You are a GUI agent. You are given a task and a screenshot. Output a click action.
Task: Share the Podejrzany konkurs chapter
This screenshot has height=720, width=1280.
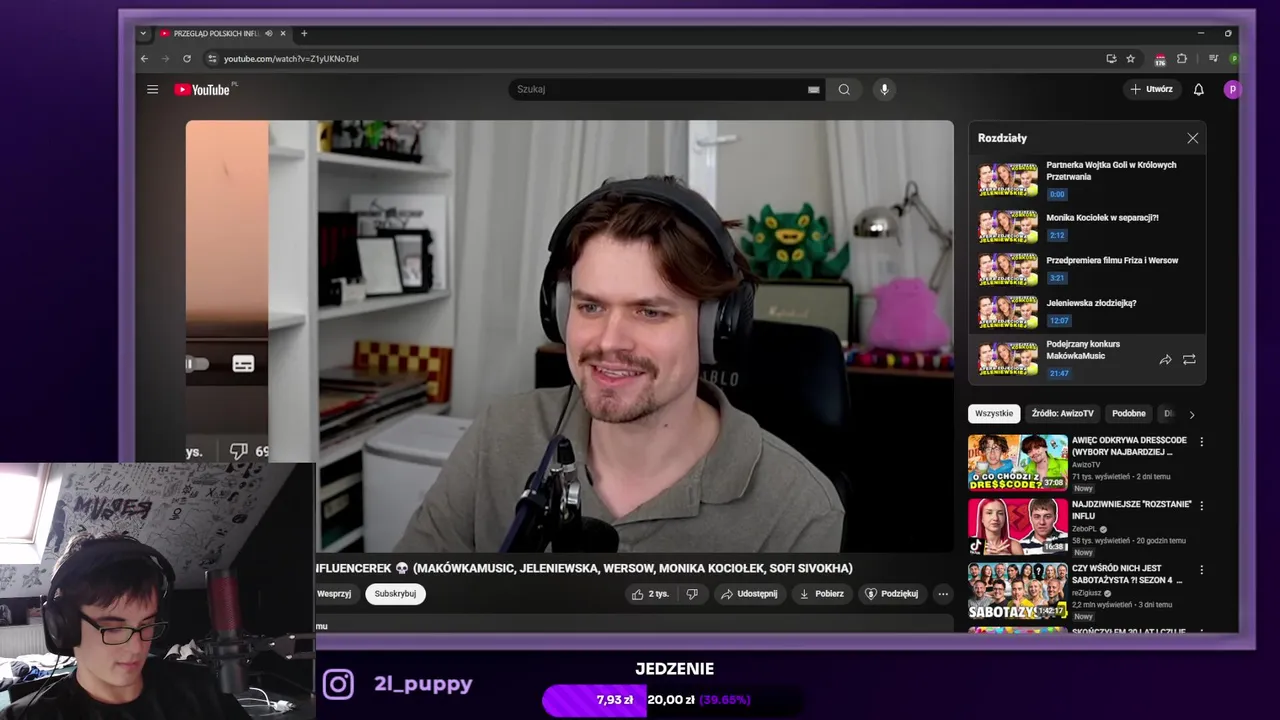1165,359
